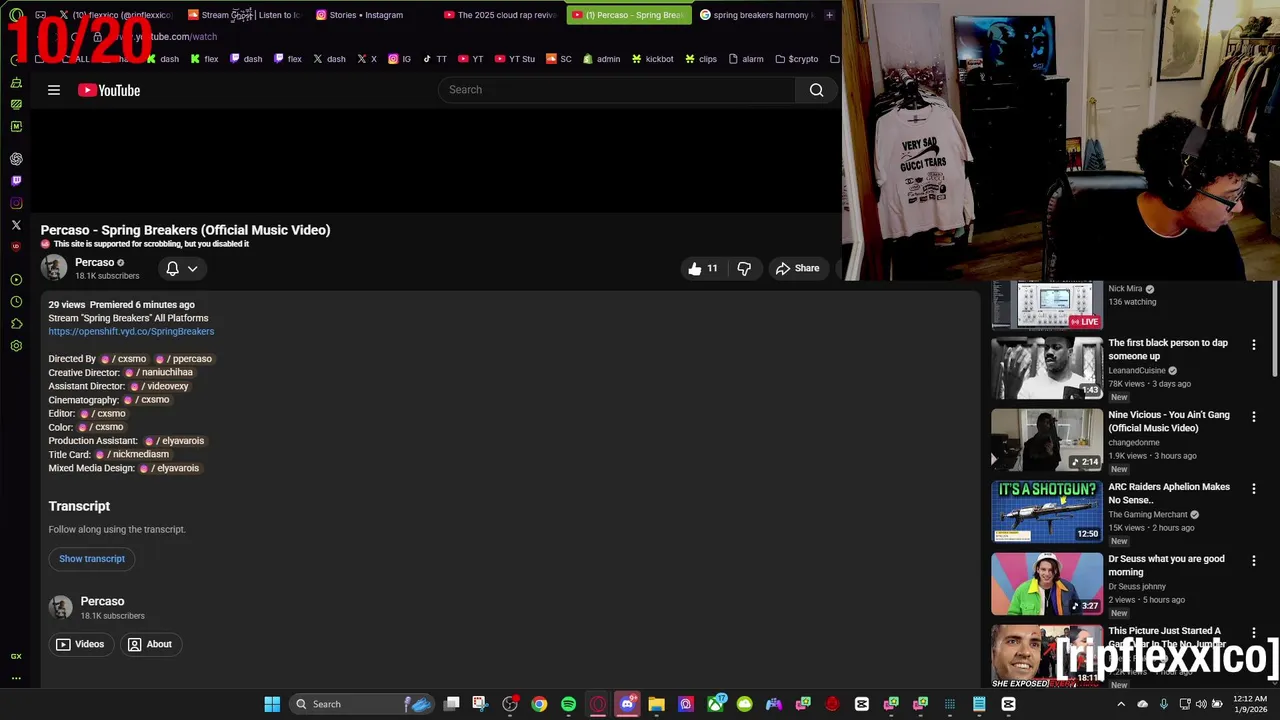This screenshot has height=720, width=1280.
Task: Open Percaso channel Videos button
Action: pyautogui.click(x=80, y=644)
